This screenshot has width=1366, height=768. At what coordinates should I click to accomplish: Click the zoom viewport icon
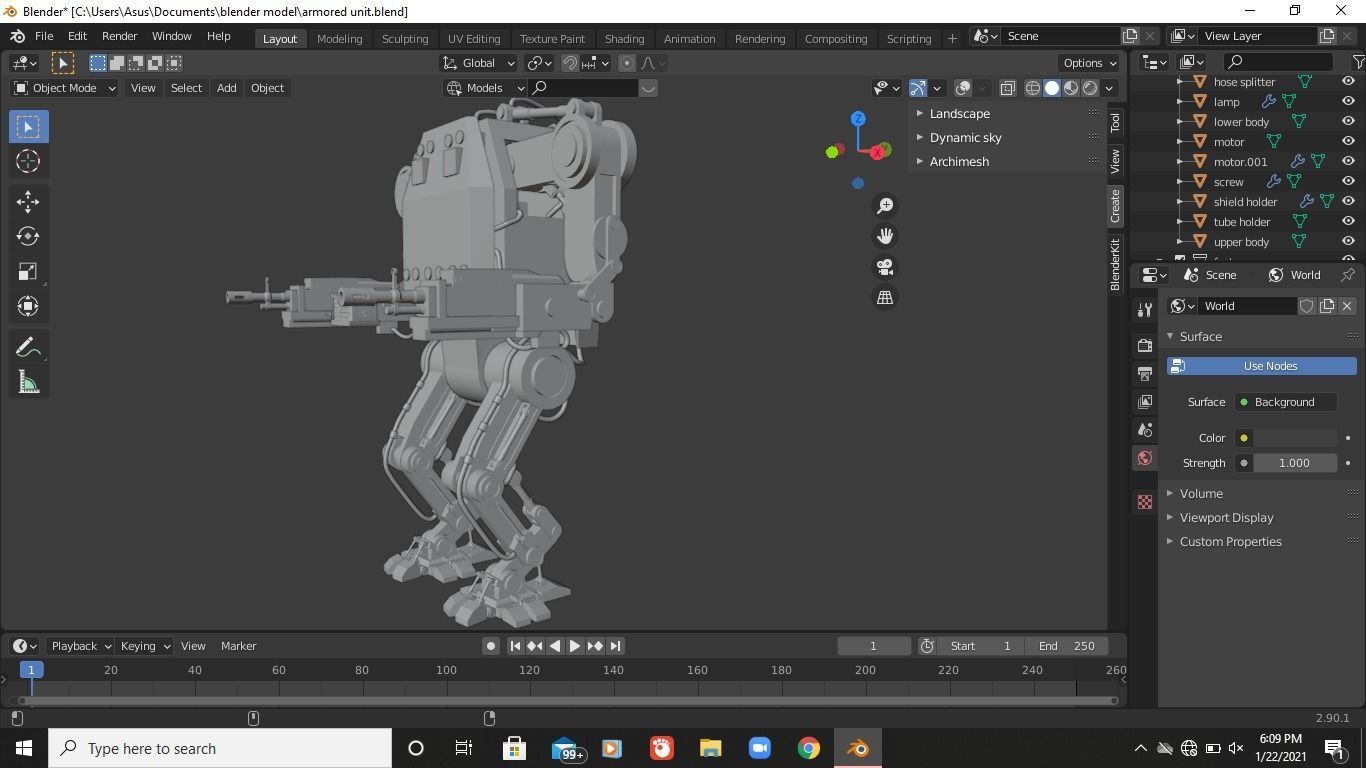pyautogui.click(x=885, y=206)
